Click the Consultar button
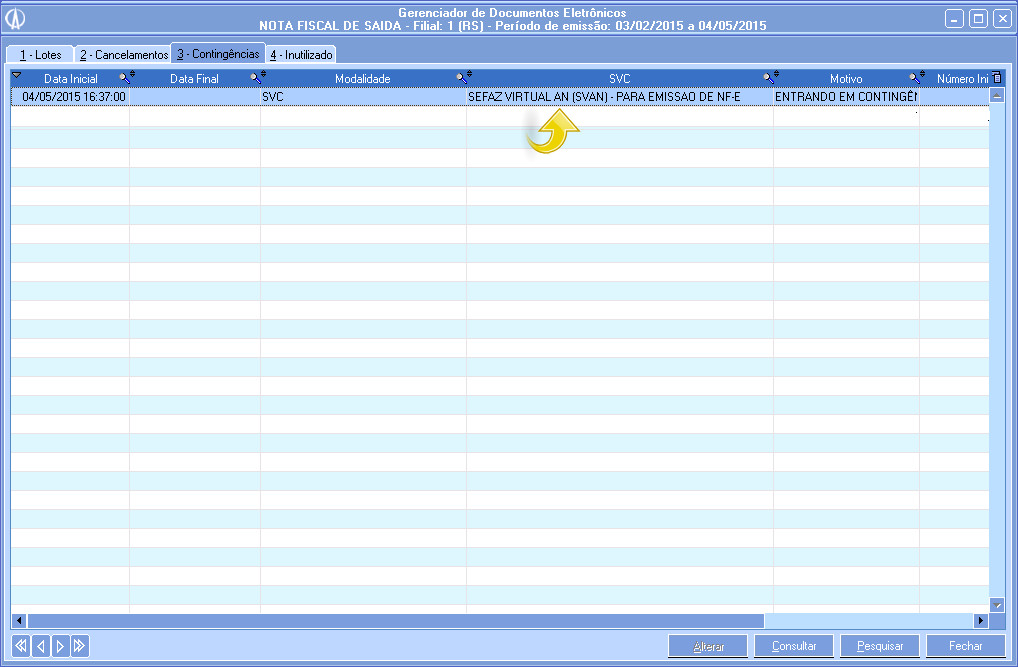Image resolution: width=1018 pixels, height=667 pixels. click(794, 646)
